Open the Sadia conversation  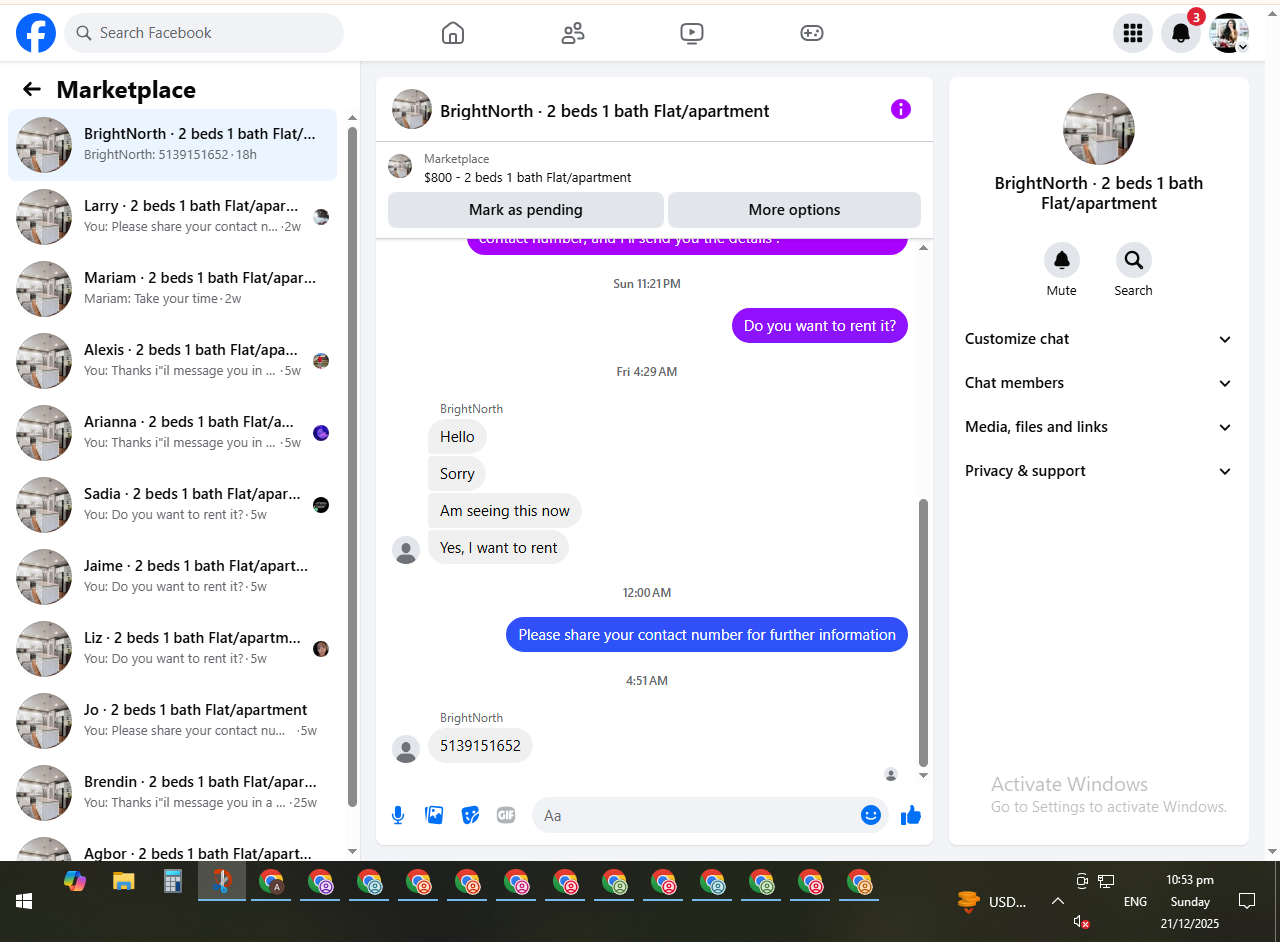172,505
